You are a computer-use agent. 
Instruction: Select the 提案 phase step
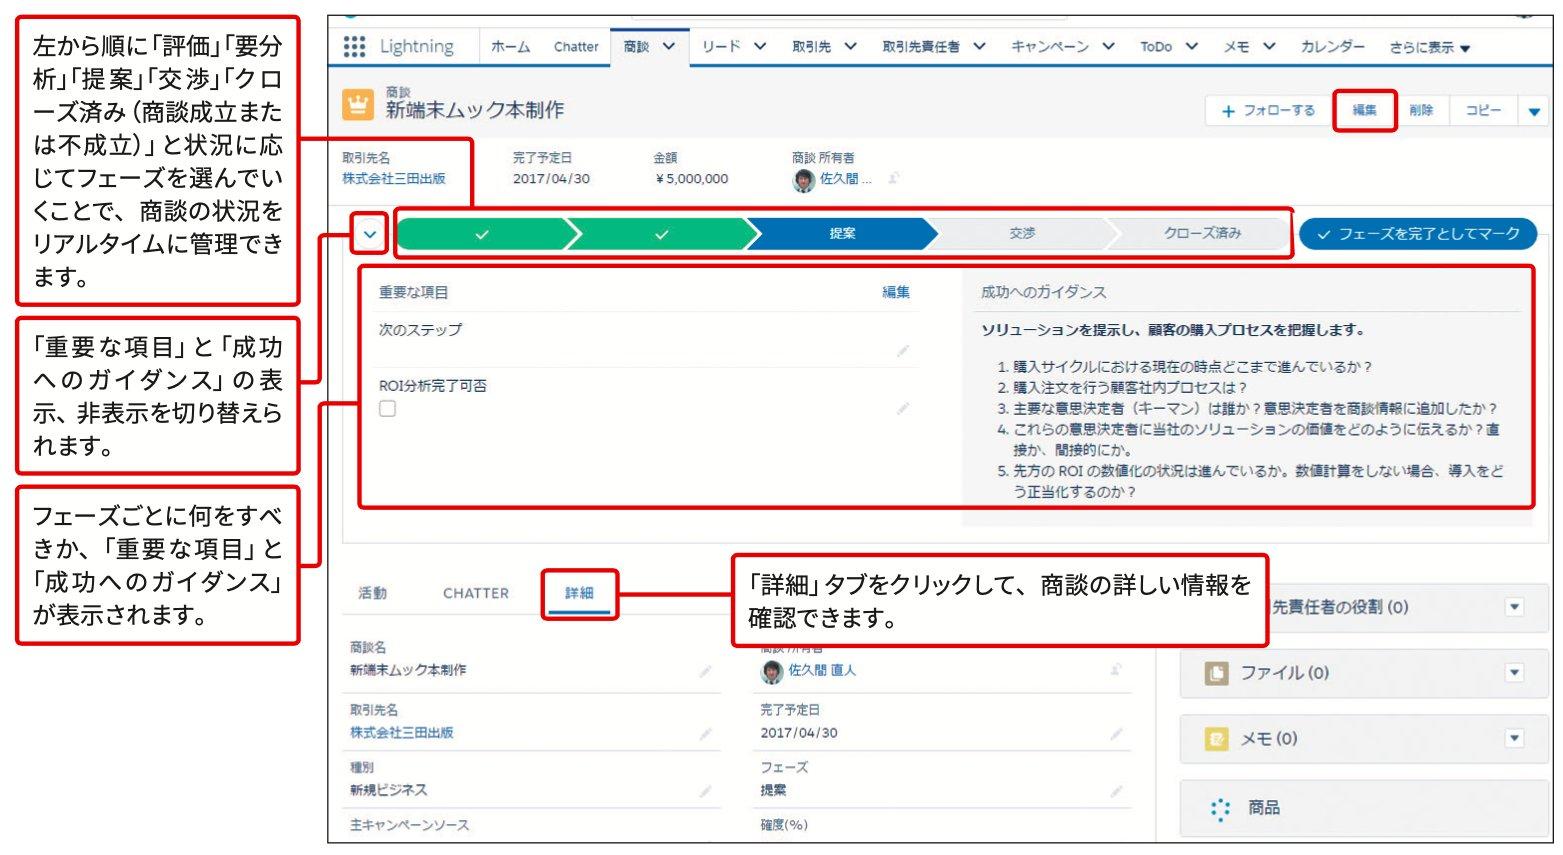coord(842,234)
